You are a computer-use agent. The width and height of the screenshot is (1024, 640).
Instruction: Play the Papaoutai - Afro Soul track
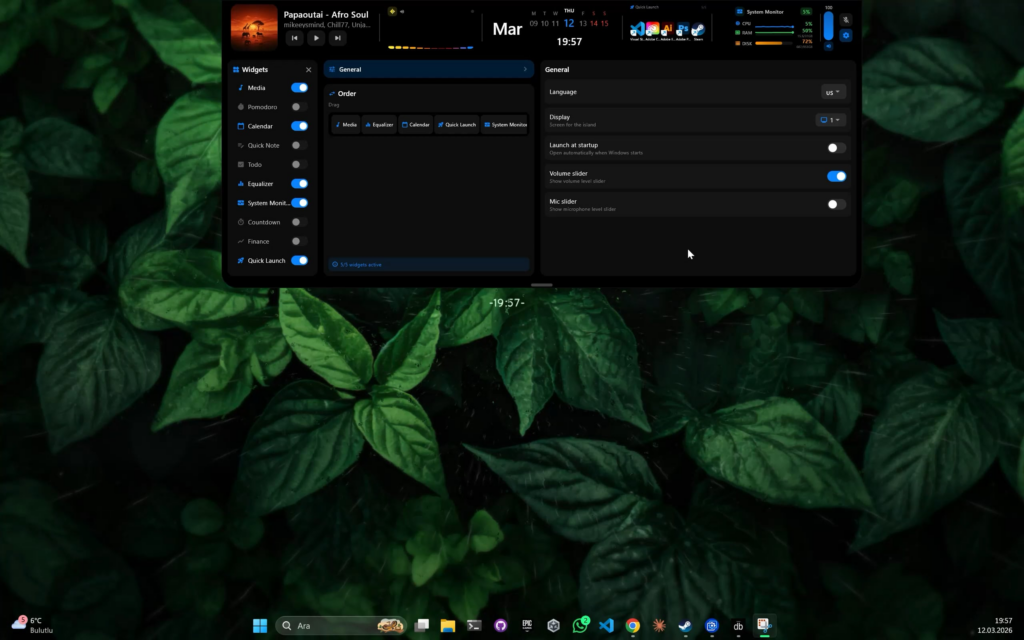(316, 38)
